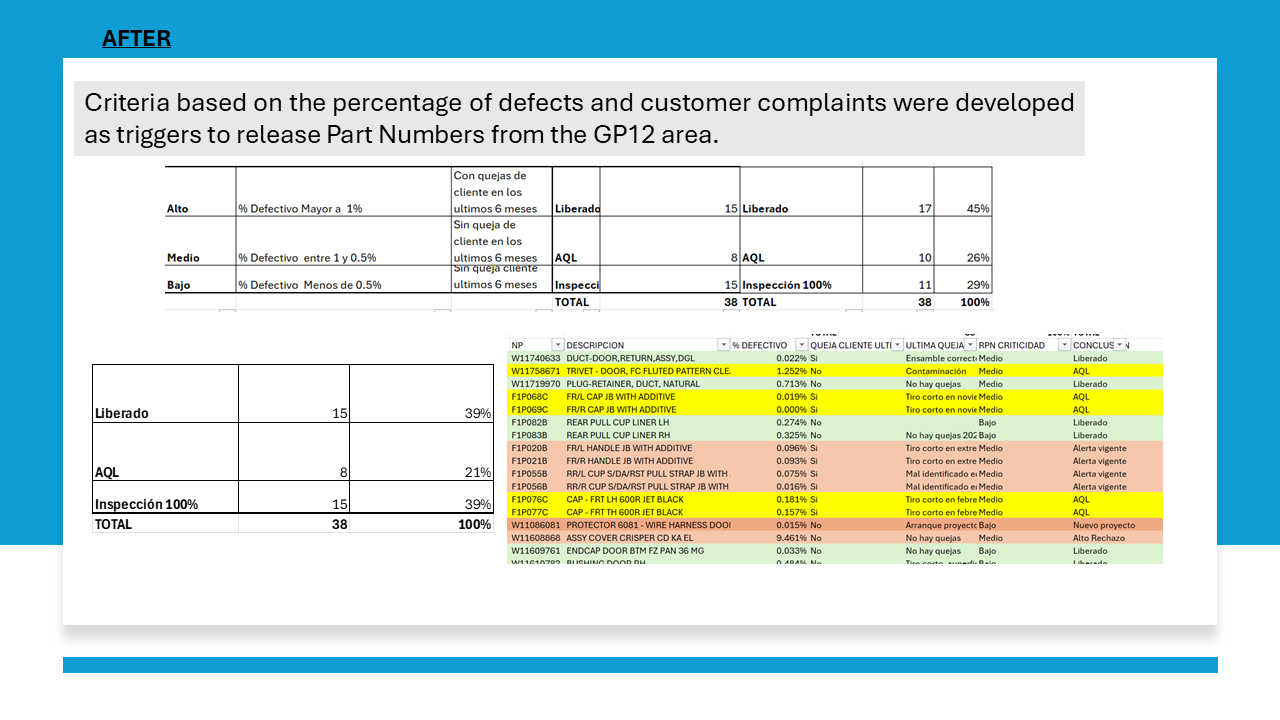Click part number F1P020B

(530, 448)
